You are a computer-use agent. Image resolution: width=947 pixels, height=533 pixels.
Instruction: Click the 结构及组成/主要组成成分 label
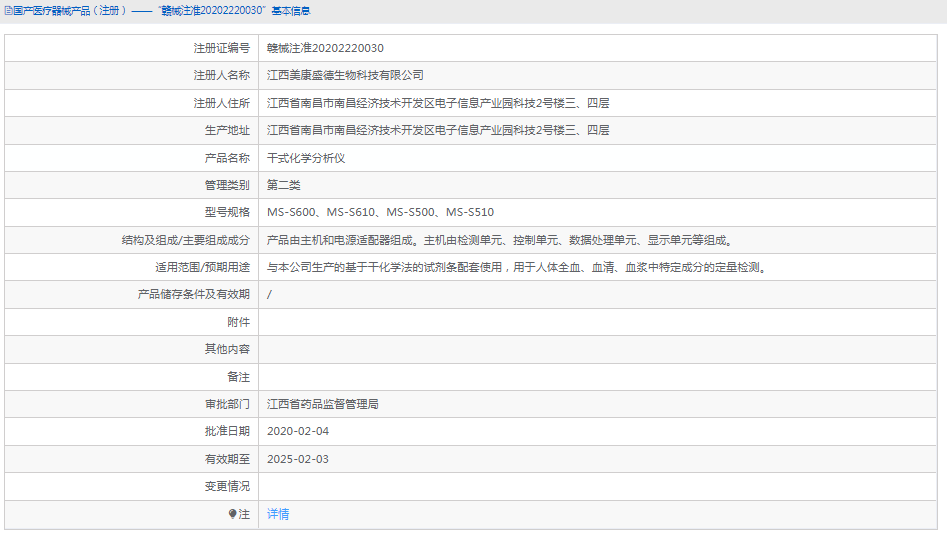(x=186, y=240)
